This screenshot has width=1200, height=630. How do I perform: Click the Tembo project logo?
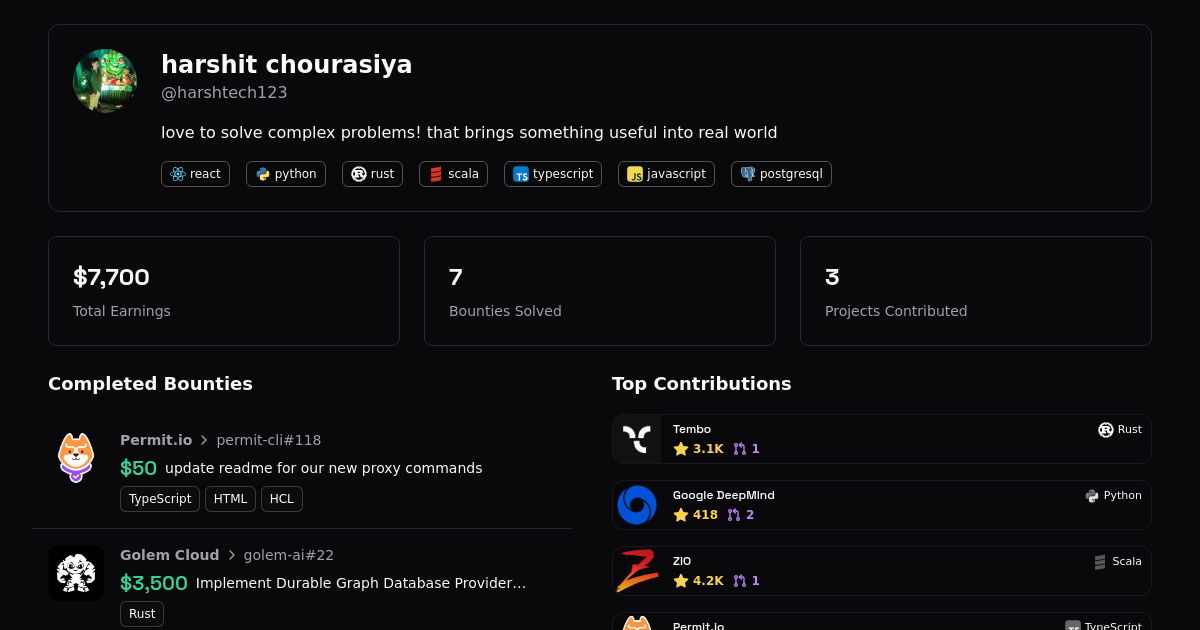coord(637,439)
